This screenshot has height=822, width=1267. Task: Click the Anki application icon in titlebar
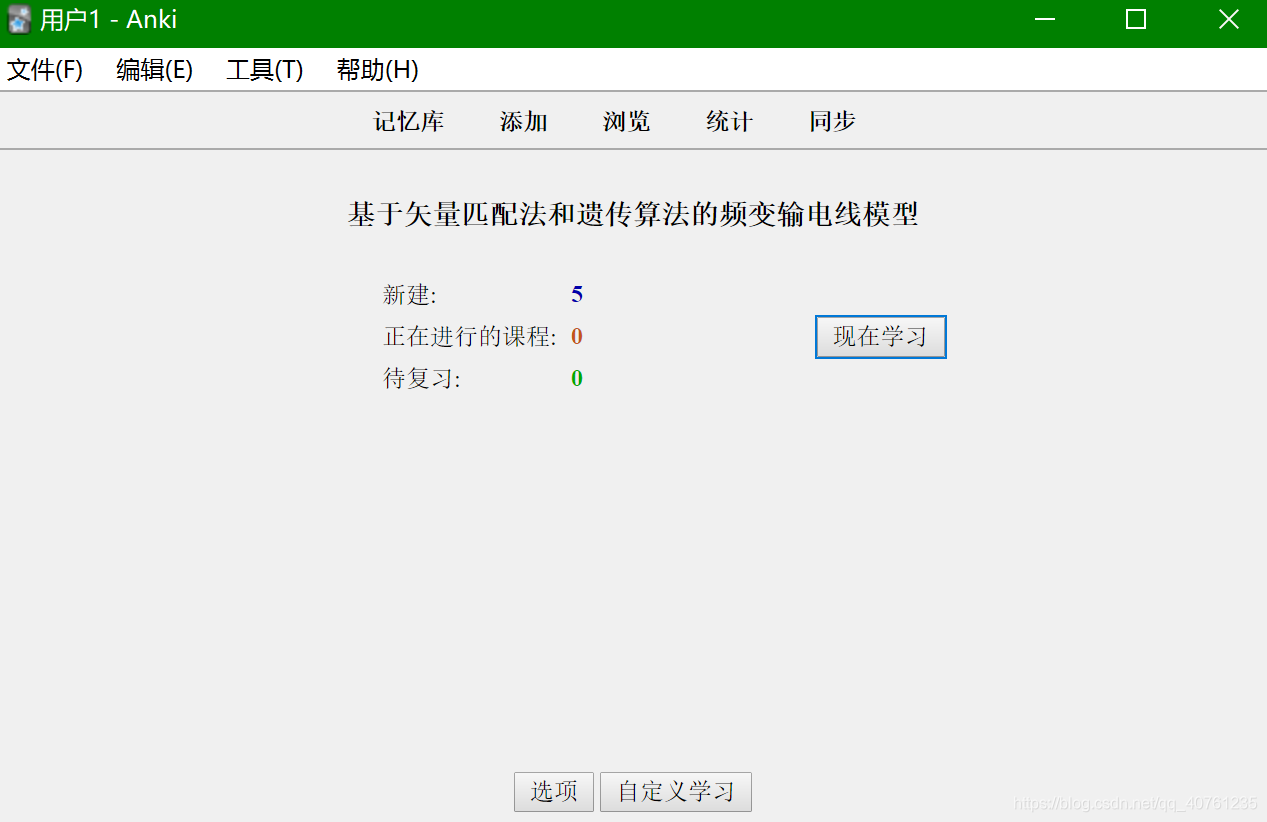(x=18, y=18)
